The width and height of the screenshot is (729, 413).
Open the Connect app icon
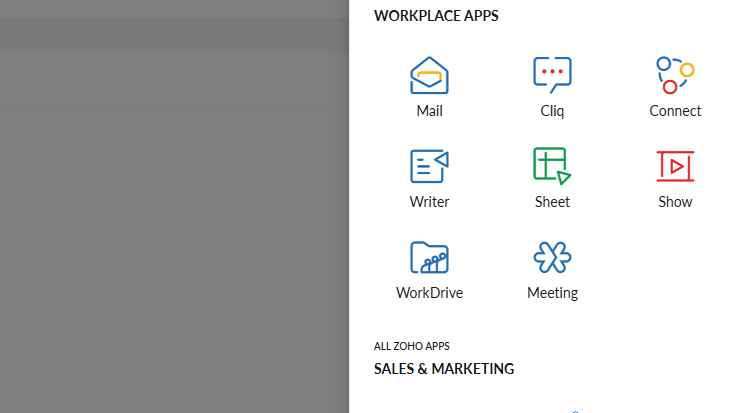click(675, 75)
